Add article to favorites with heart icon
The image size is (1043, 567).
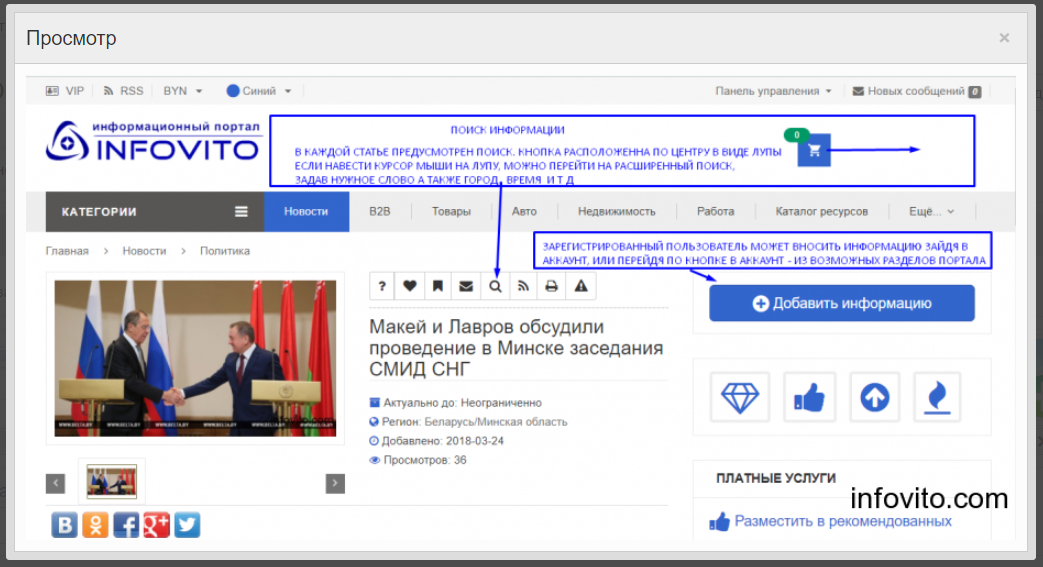(x=410, y=286)
